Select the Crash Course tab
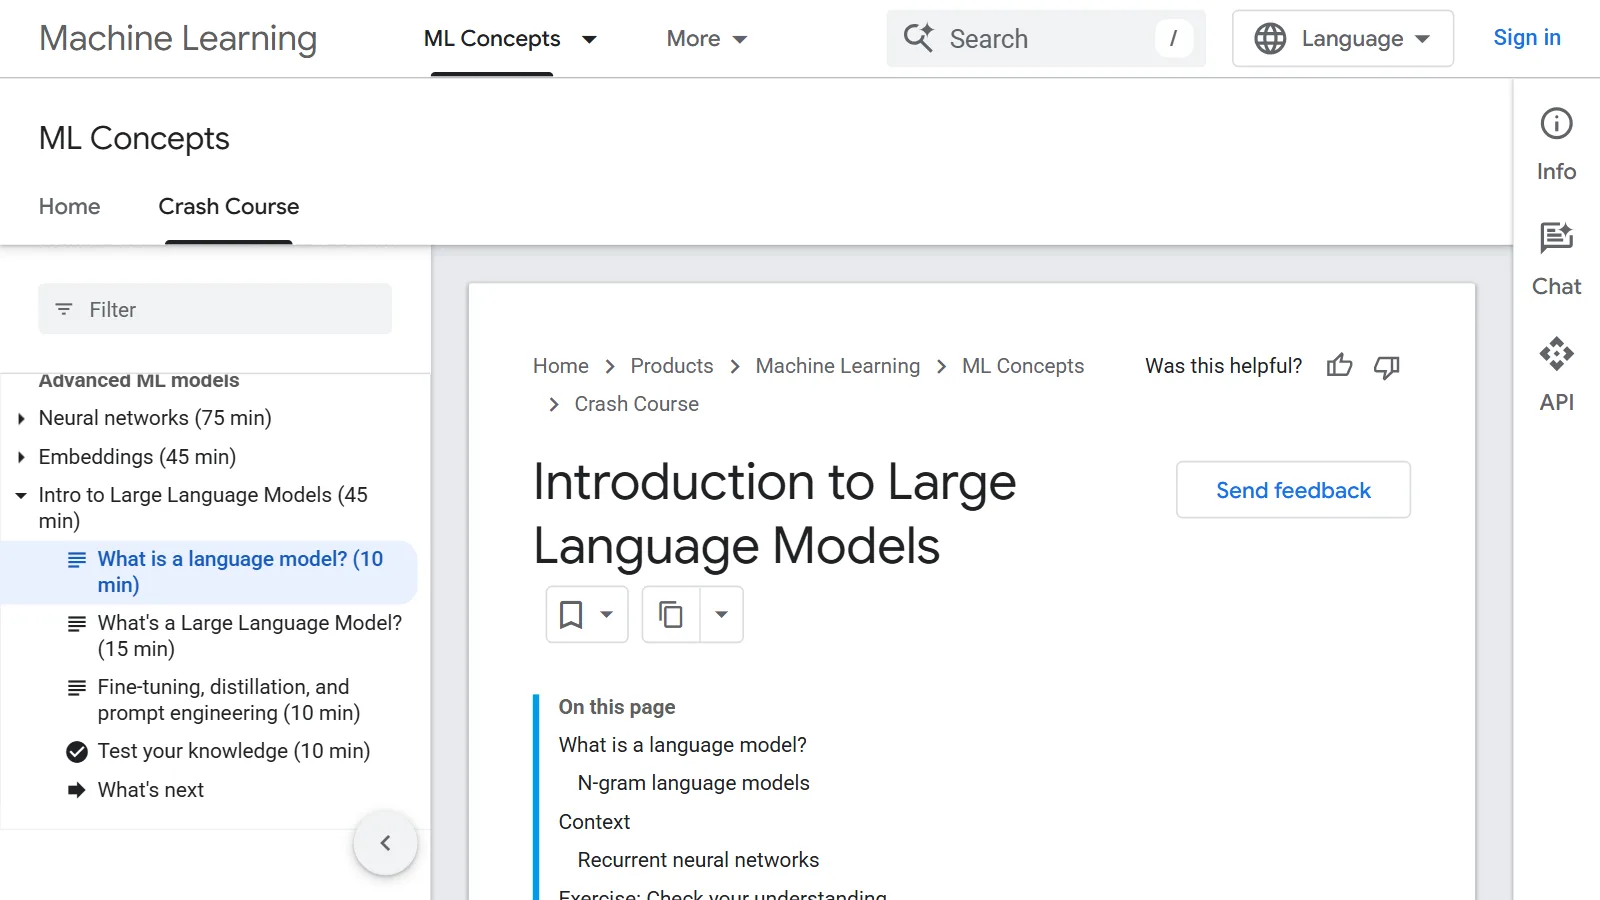Screen dimensions: 1600x900 229,206
